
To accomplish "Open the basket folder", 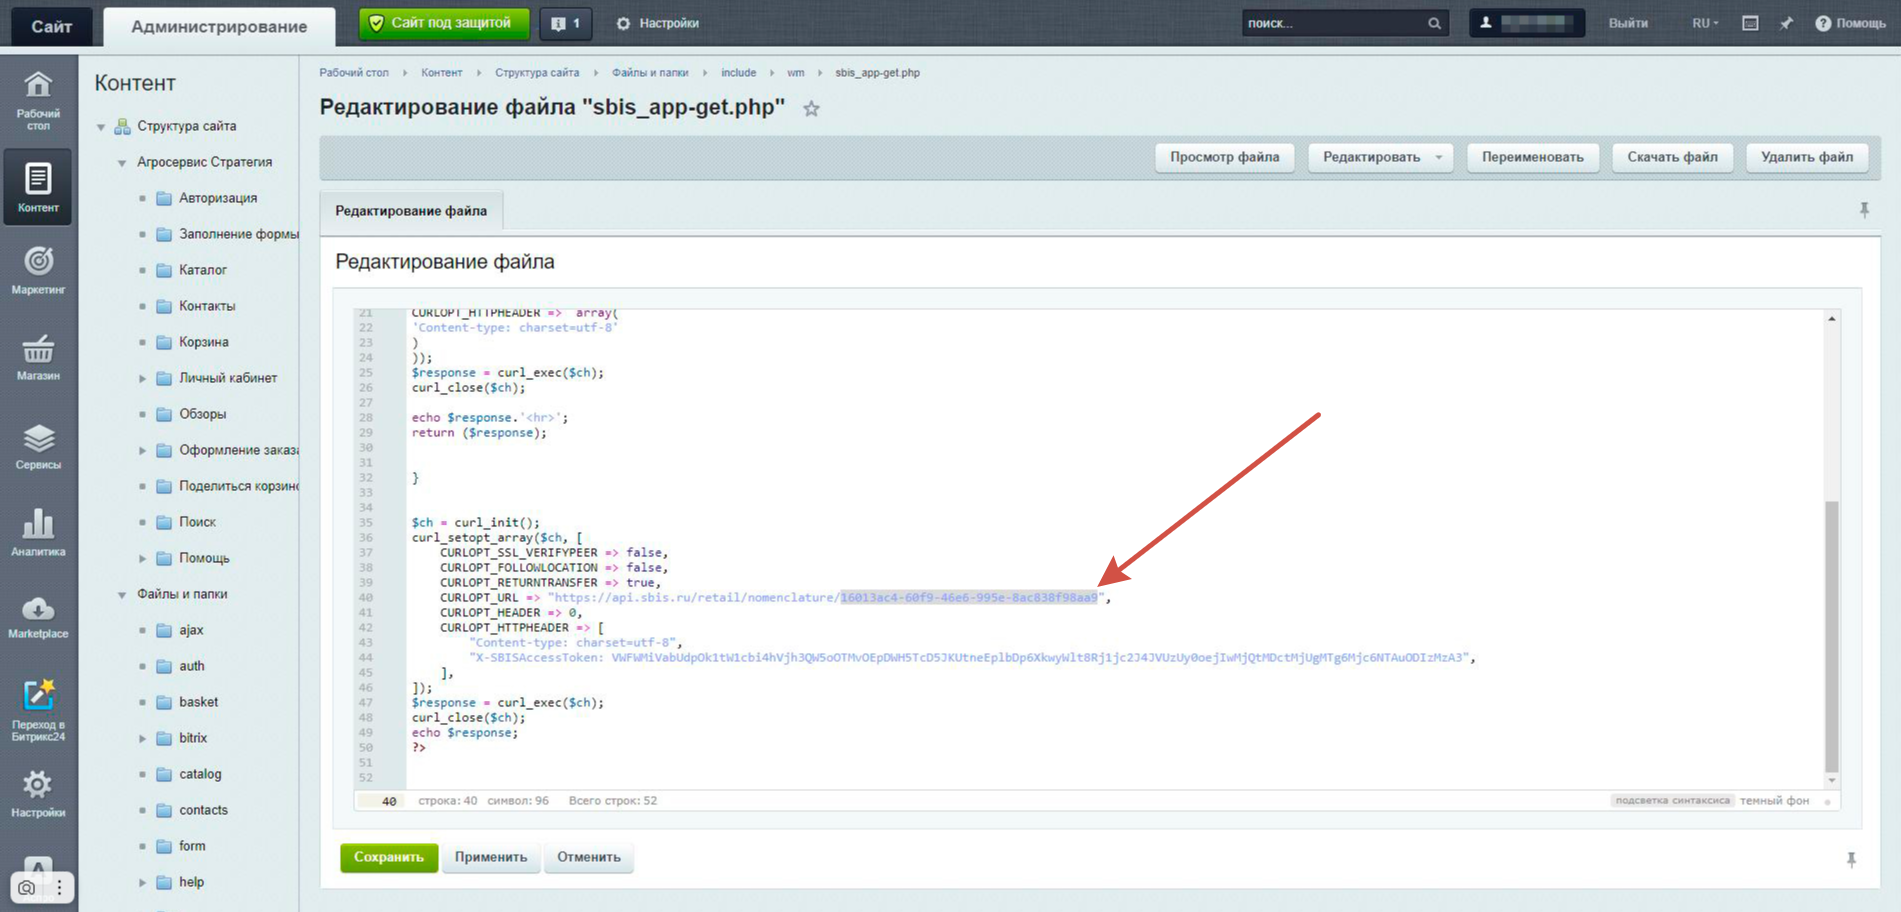I will click(x=188, y=702).
